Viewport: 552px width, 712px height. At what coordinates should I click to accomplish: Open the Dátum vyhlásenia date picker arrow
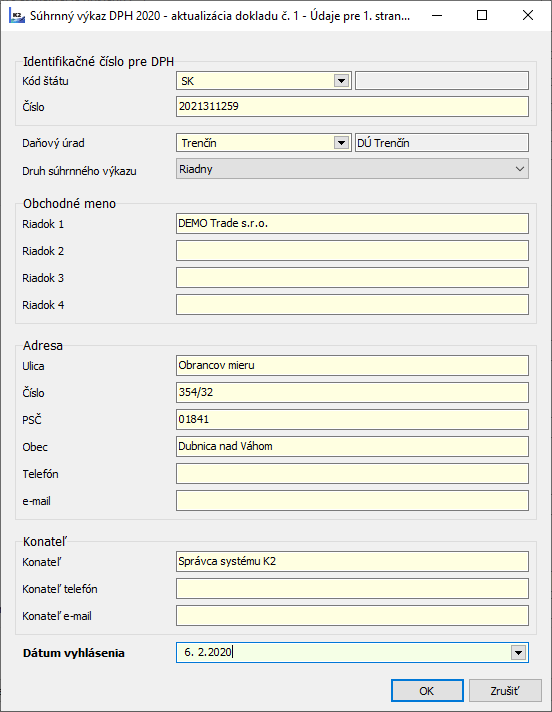(518, 653)
